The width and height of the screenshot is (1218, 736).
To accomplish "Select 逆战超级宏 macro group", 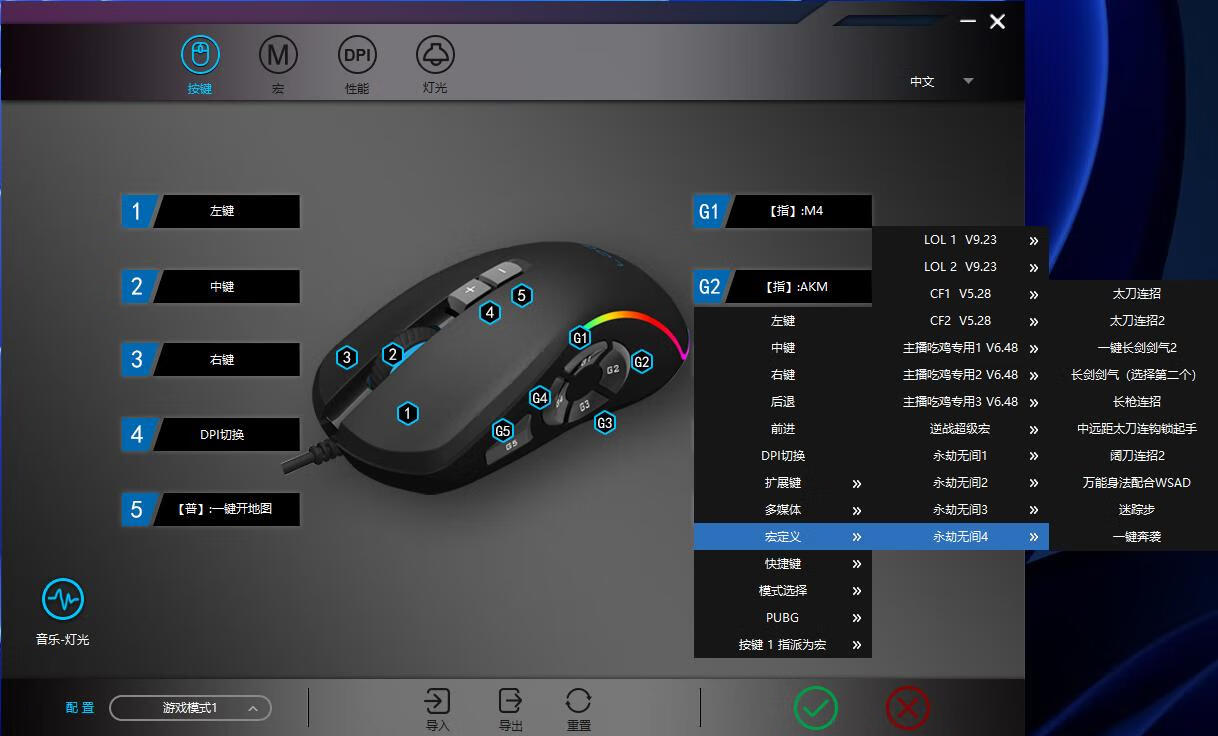I will [x=960, y=429].
